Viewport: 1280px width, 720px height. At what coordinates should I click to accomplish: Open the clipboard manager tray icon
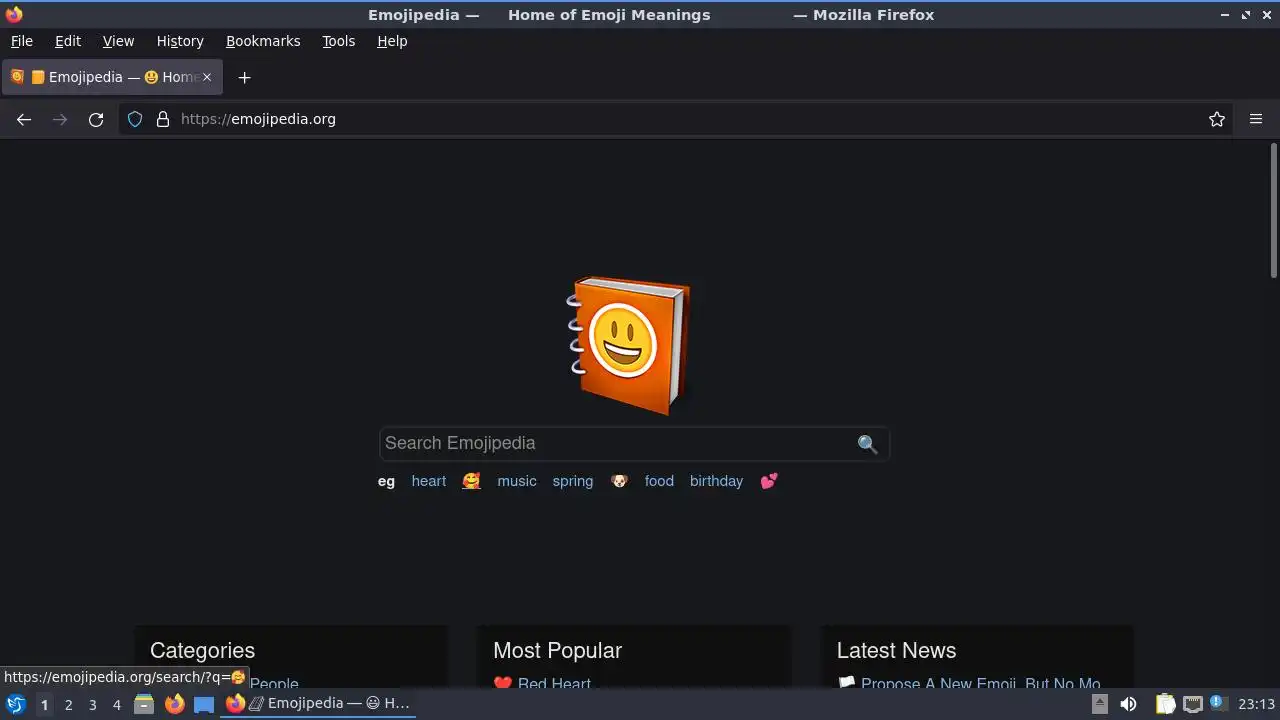click(x=1166, y=704)
